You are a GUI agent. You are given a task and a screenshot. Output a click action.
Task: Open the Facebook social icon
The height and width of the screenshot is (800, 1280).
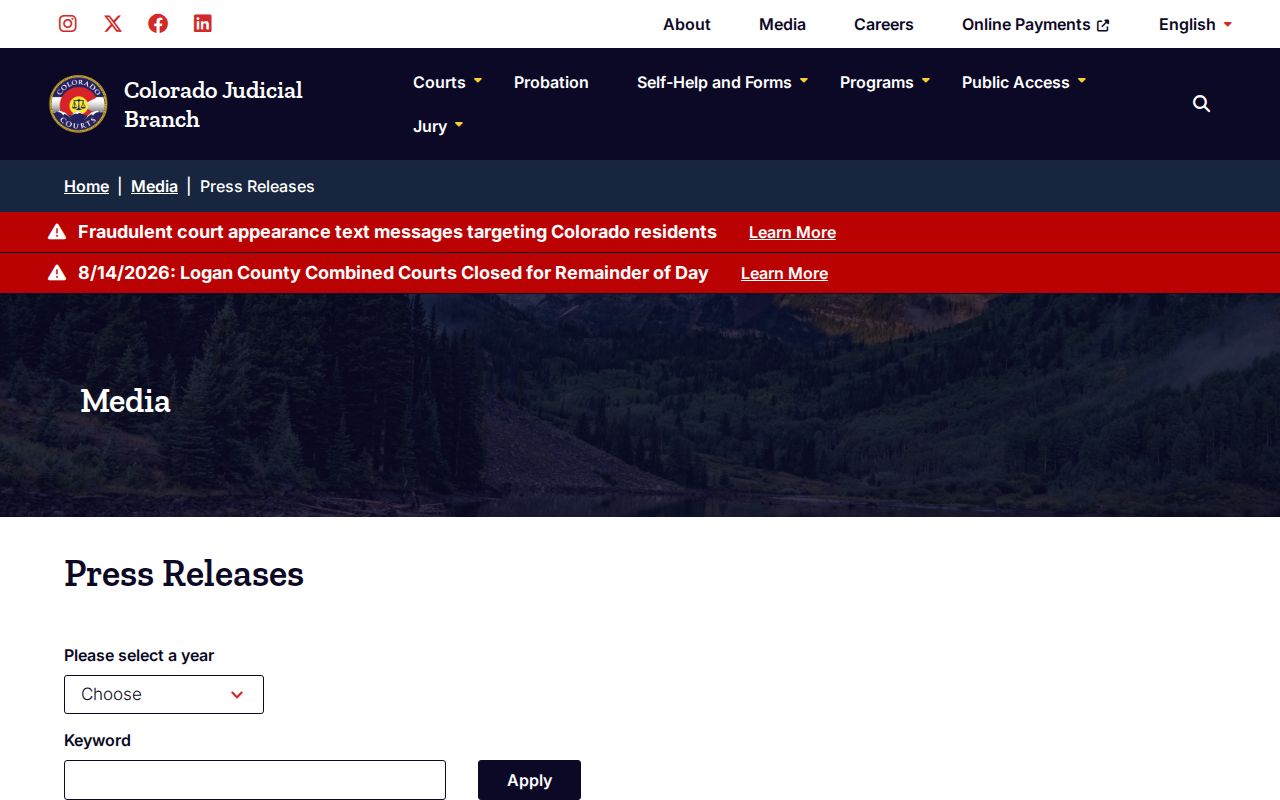158,24
